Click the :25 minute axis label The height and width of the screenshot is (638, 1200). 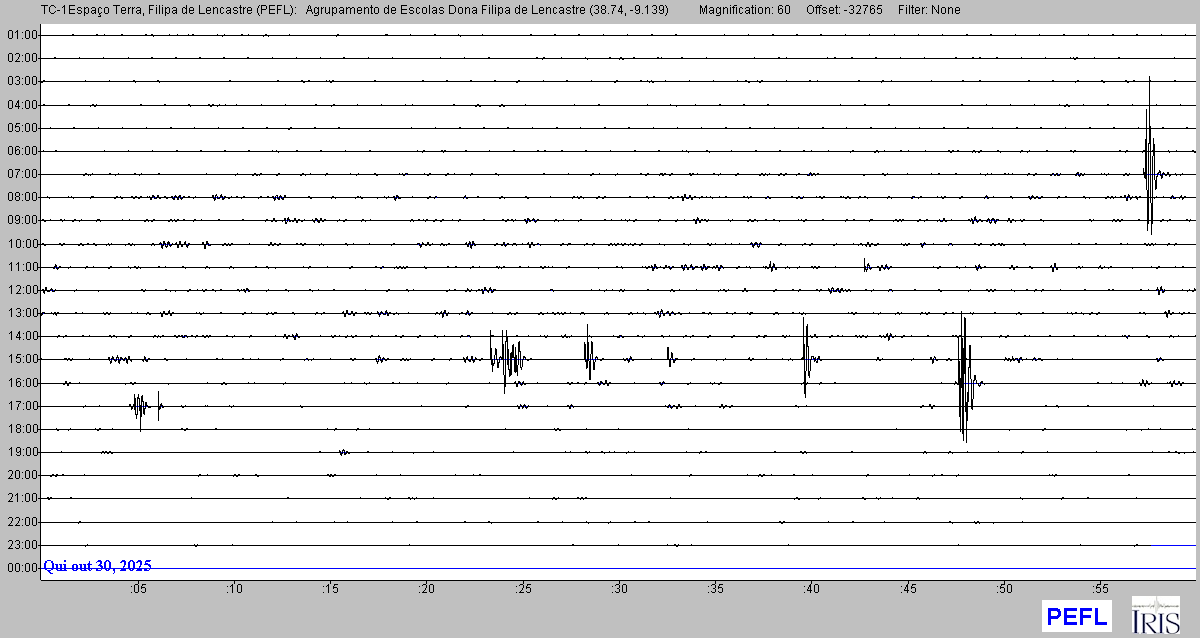coord(523,589)
